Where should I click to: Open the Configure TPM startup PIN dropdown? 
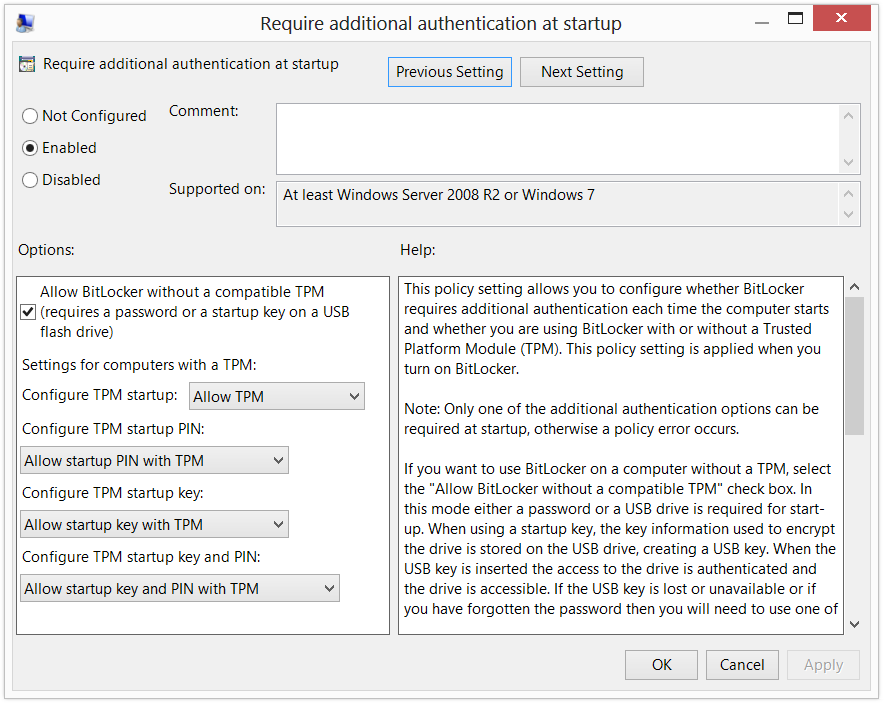coord(154,460)
